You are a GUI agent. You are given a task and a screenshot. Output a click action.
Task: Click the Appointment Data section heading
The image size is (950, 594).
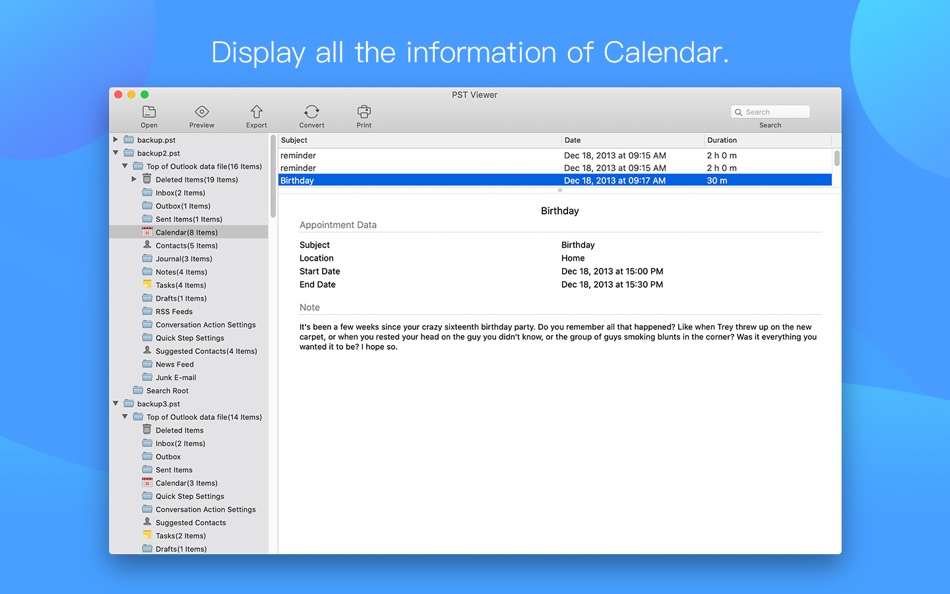pyautogui.click(x=337, y=225)
